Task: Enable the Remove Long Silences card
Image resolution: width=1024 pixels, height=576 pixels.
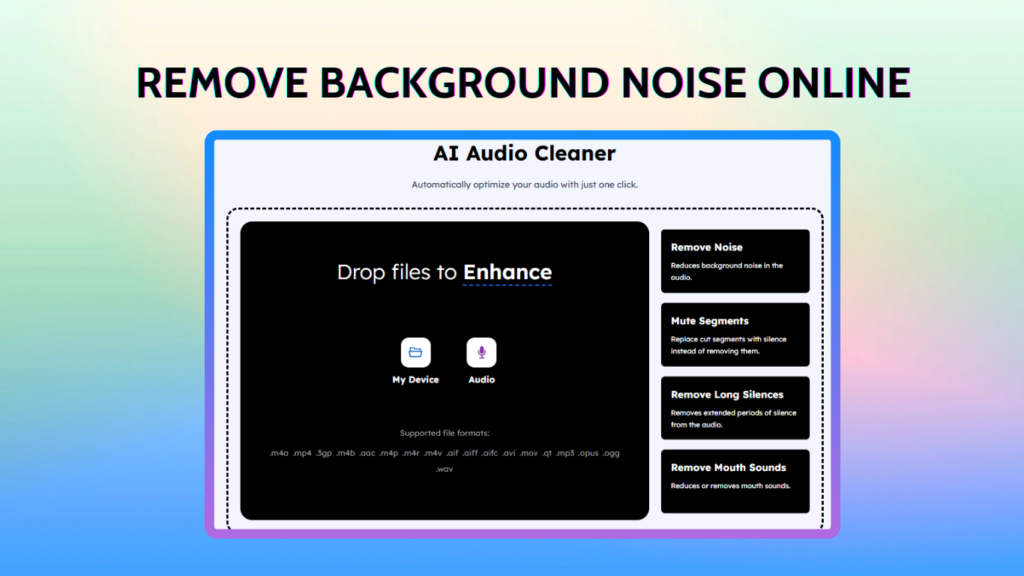Action: click(734, 407)
